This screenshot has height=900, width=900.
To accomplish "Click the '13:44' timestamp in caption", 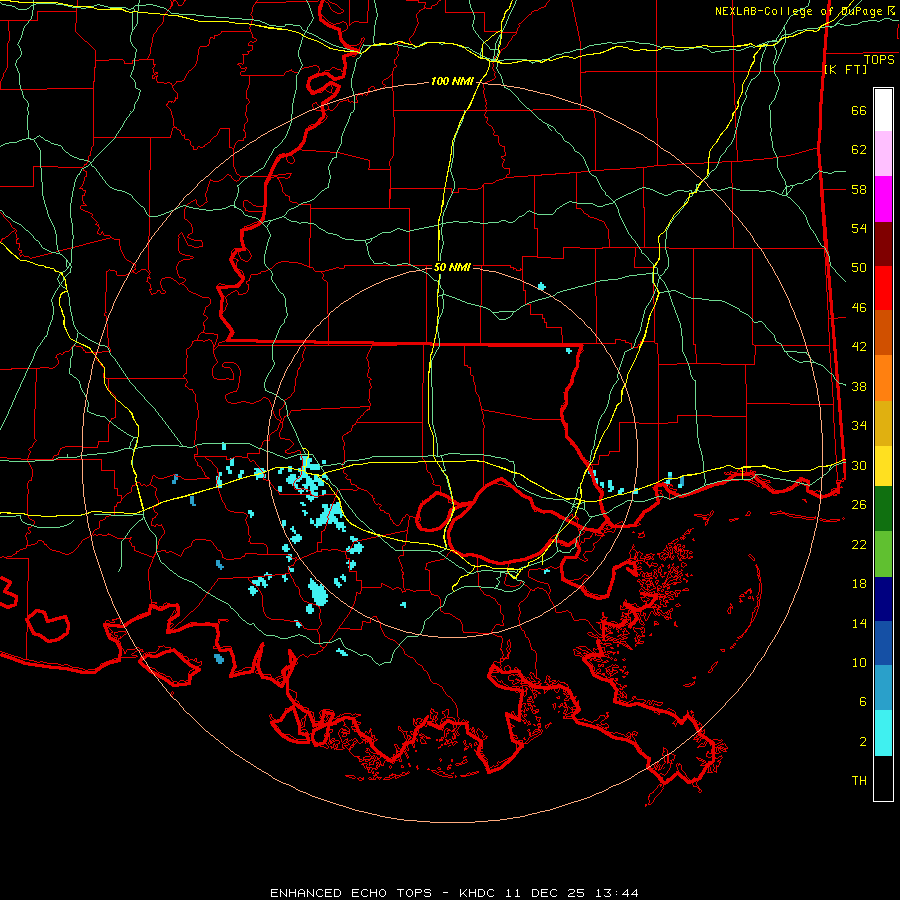I will tap(616, 893).
